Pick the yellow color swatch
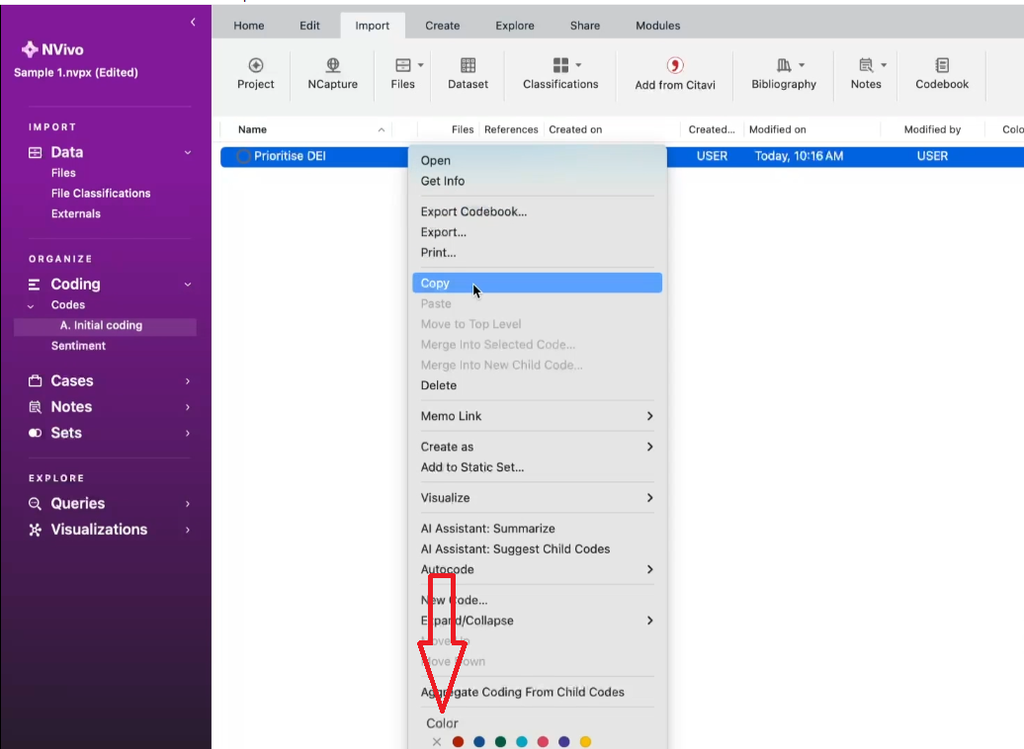The height and width of the screenshot is (749, 1024). pyautogui.click(x=585, y=742)
